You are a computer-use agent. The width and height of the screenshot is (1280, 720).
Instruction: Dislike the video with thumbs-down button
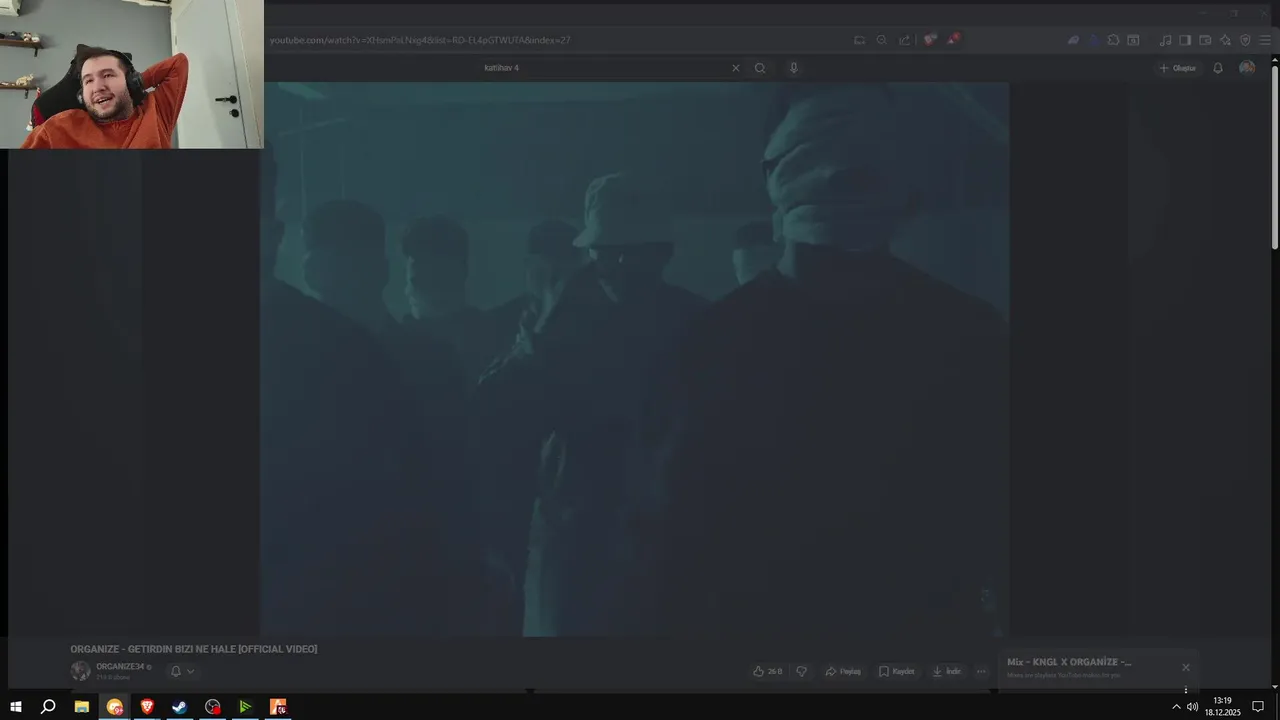pyautogui.click(x=801, y=671)
